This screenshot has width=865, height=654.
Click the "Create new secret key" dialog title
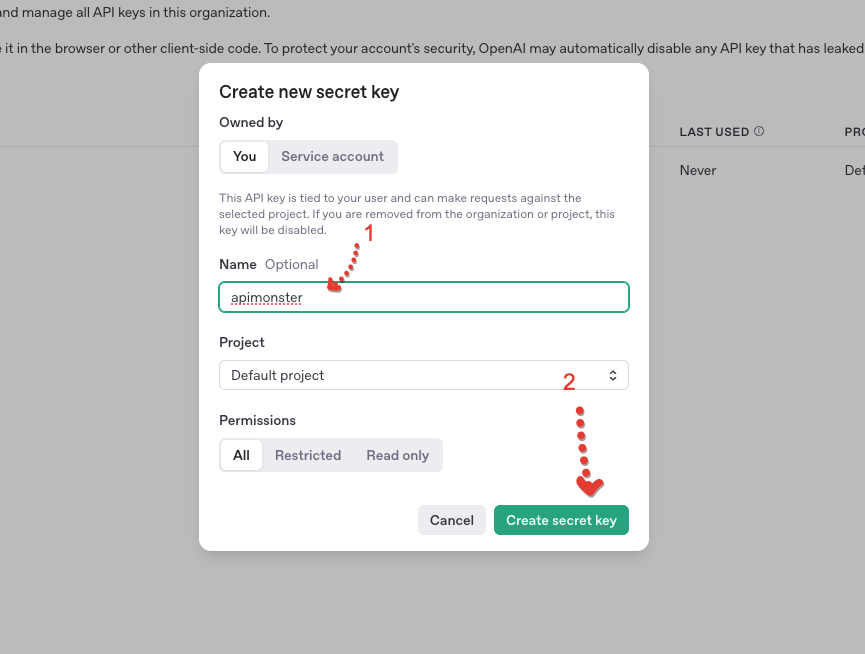(309, 92)
